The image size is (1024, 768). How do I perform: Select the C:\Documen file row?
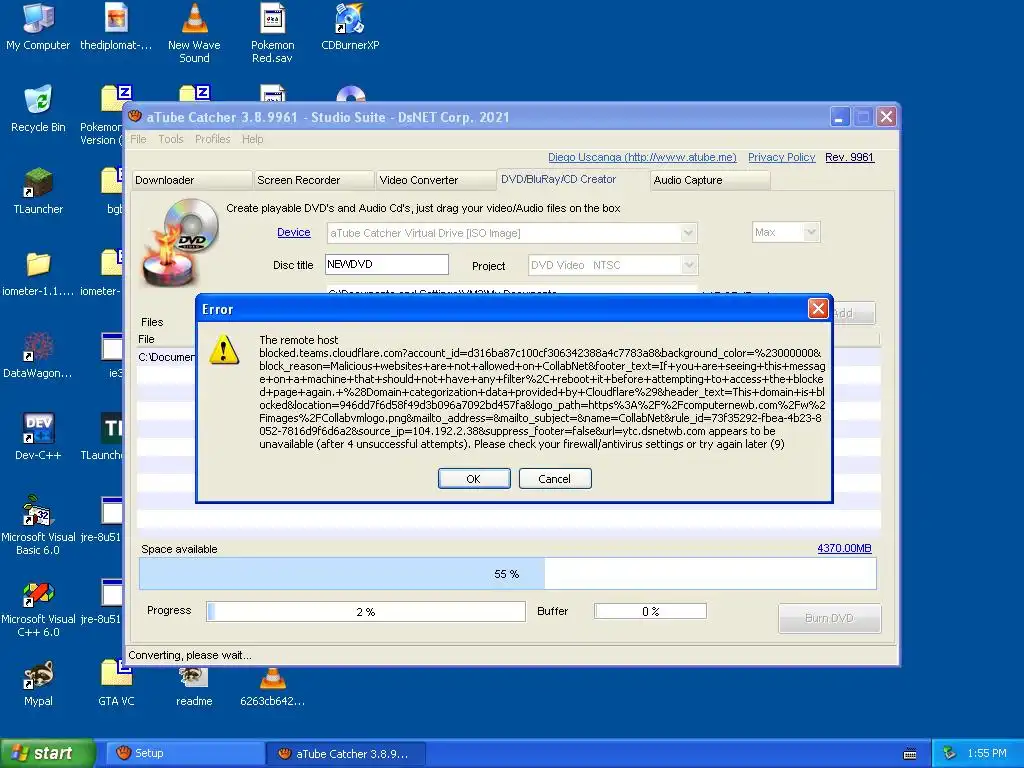[x=167, y=357]
